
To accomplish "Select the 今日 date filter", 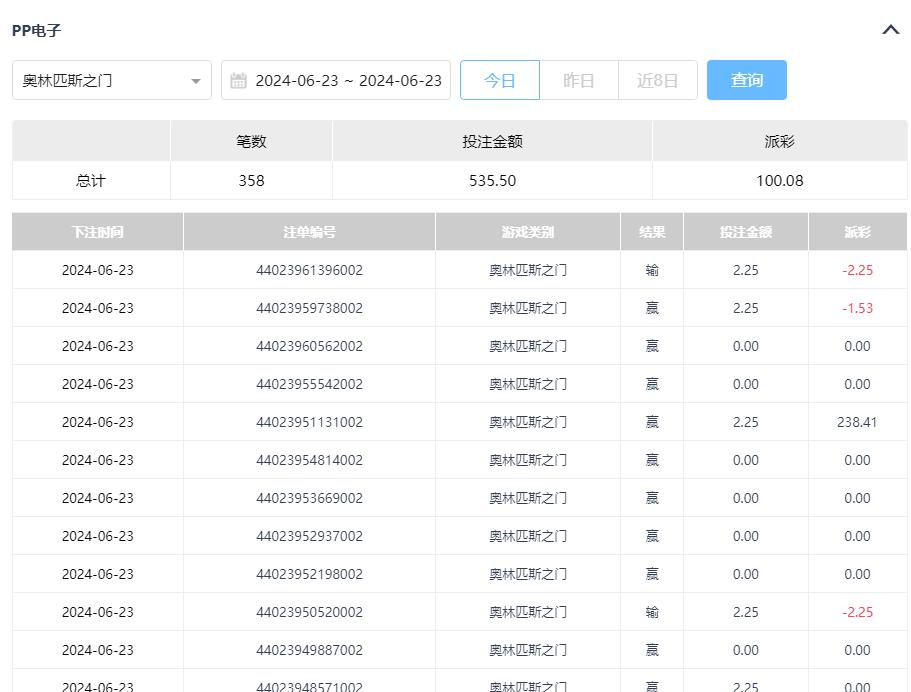I will click(x=499, y=81).
